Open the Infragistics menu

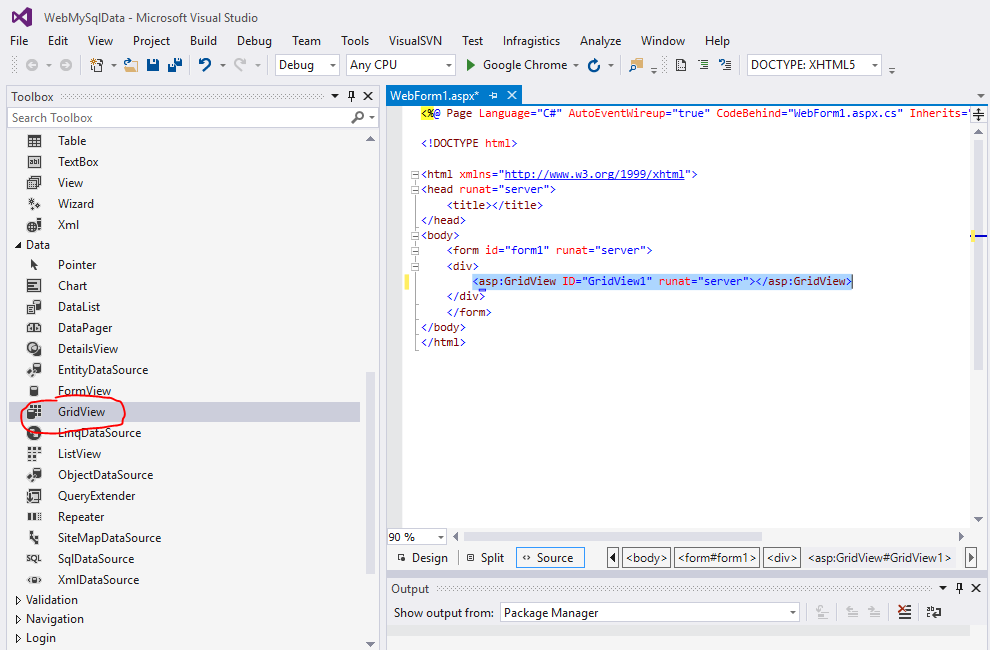(531, 41)
